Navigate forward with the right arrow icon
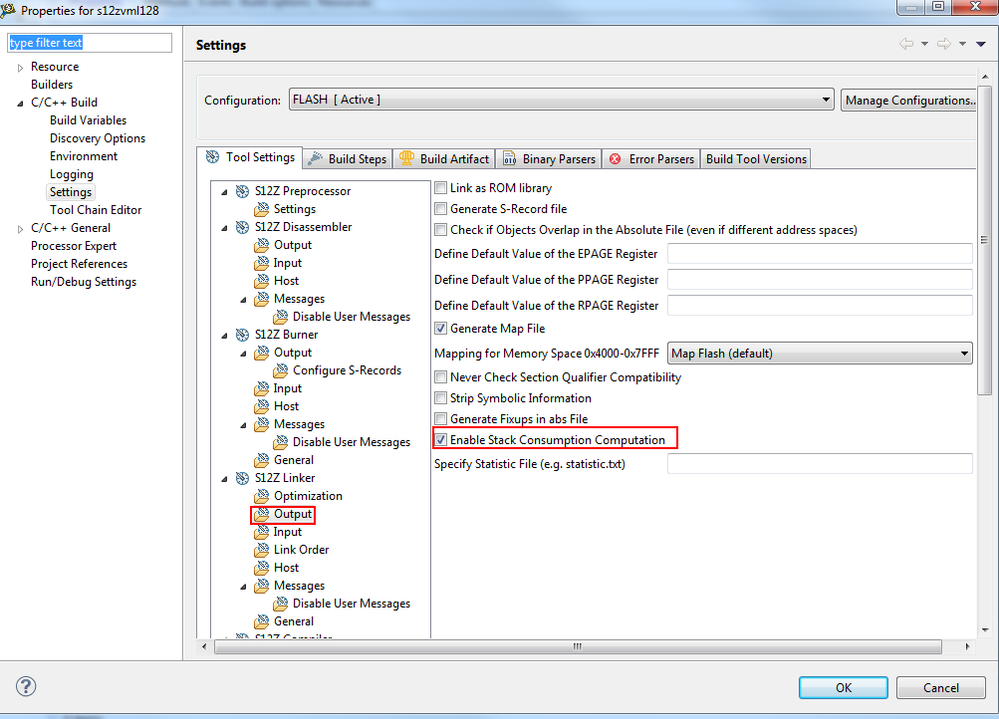Image resolution: width=999 pixels, height=719 pixels. pos(944,44)
